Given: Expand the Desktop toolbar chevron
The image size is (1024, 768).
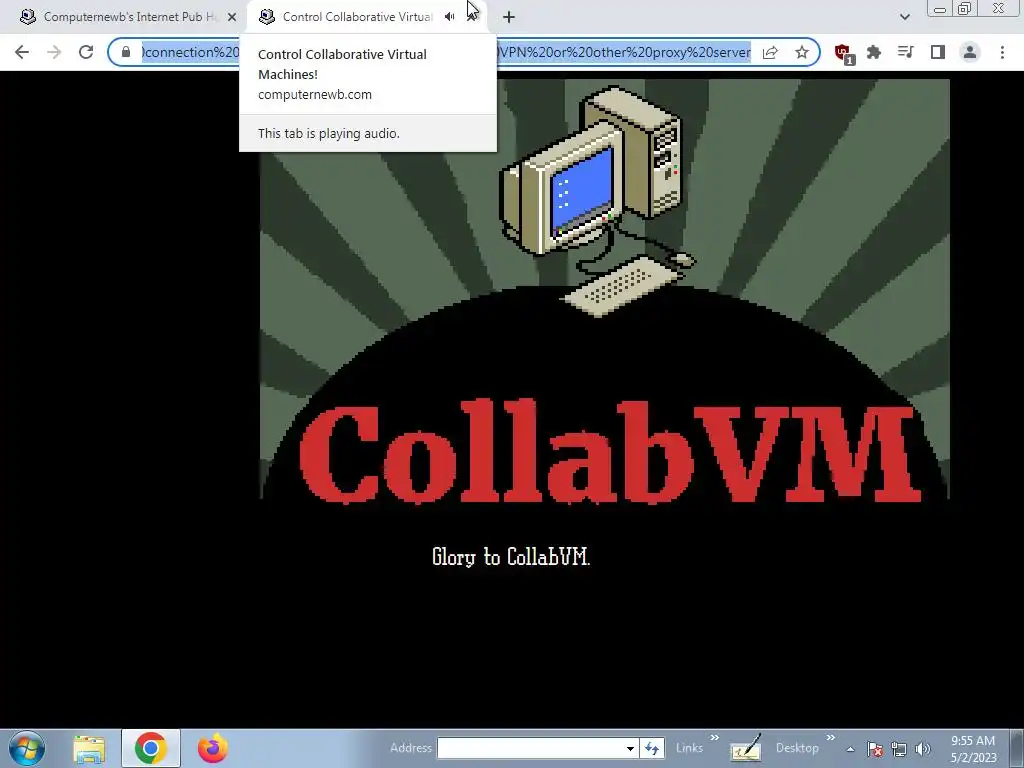Looking at the screenshot, I should (x=830, y=738).
